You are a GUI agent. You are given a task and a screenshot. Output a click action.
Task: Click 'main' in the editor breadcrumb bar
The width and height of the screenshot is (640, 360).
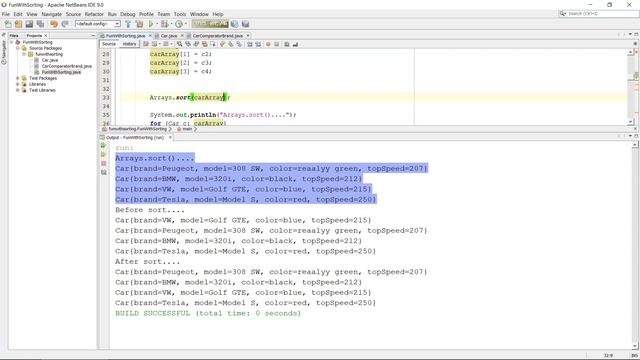pyautogui.click(x=187, y=129)
